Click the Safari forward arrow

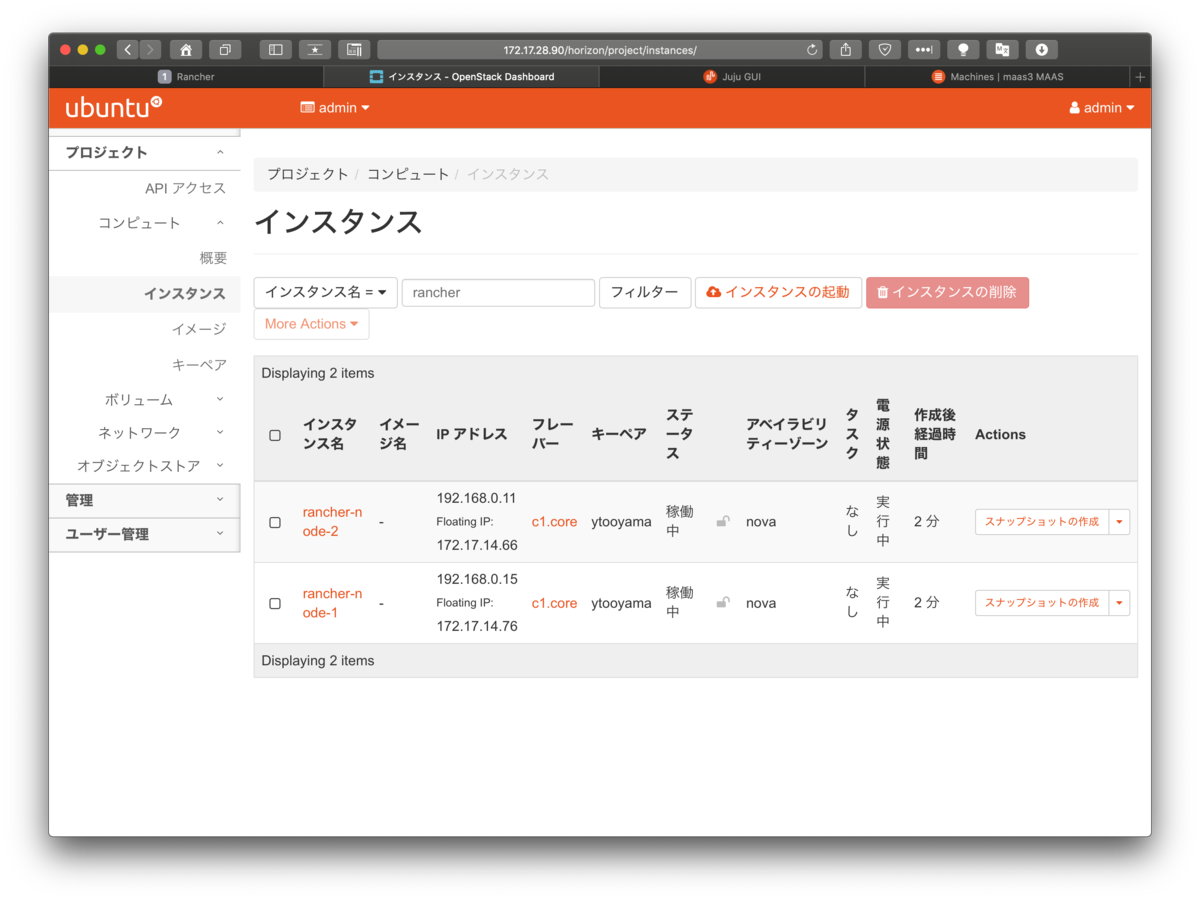point(150,49)
